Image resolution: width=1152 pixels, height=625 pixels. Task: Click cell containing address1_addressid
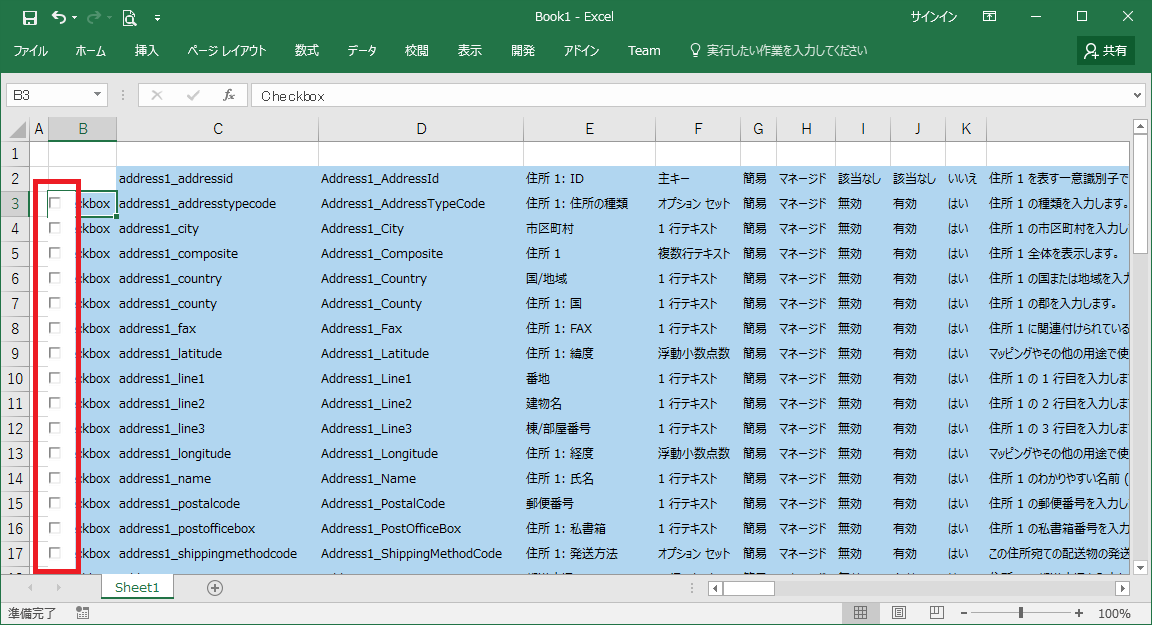pos(217,178)
